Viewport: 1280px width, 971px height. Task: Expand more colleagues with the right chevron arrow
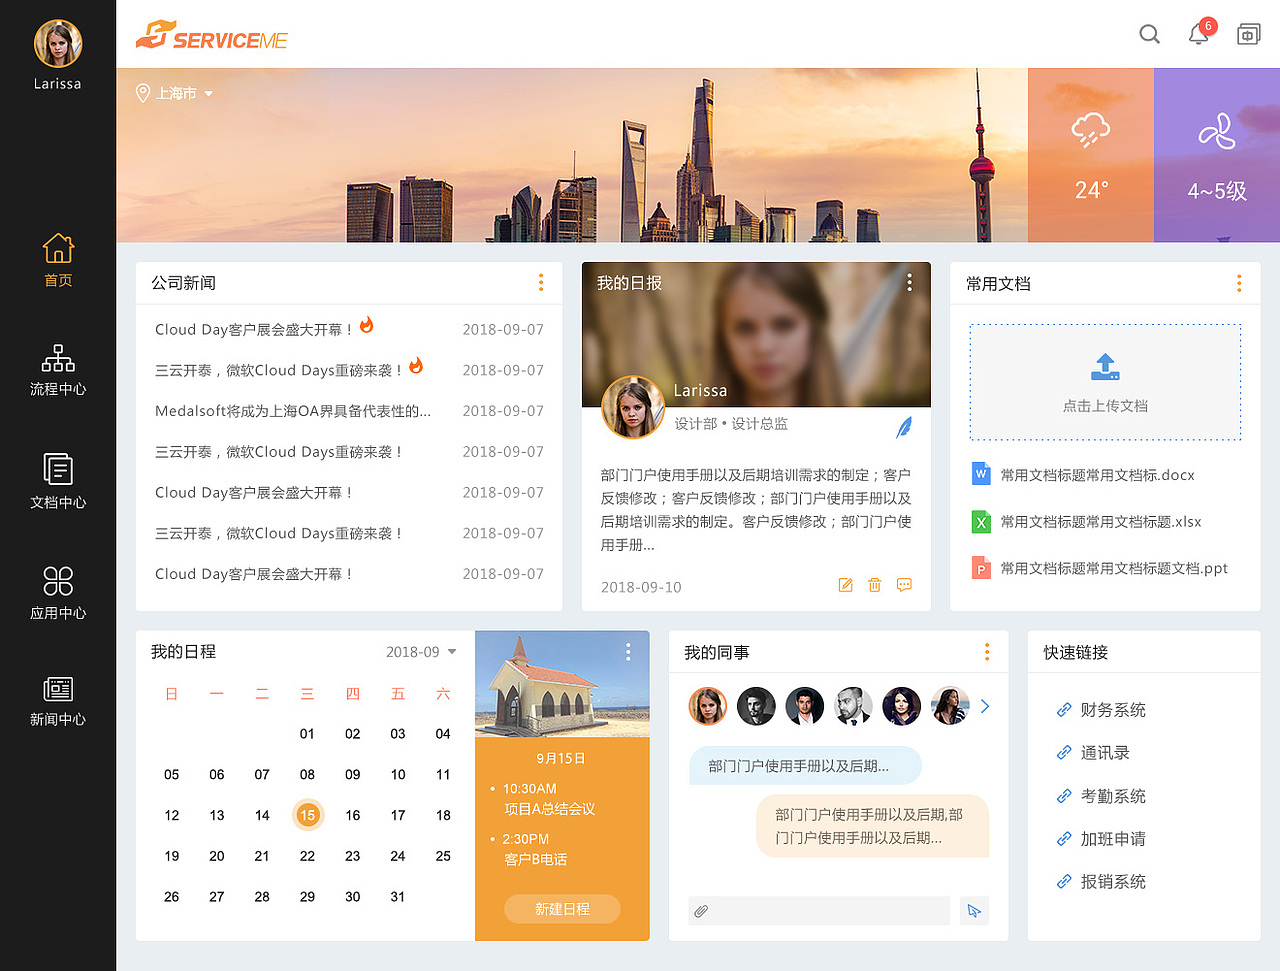[984, 706]
